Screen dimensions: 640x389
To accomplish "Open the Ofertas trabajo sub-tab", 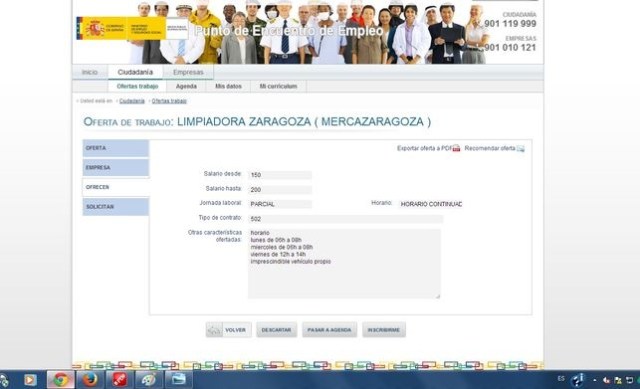I will click(x=137, y=86).
